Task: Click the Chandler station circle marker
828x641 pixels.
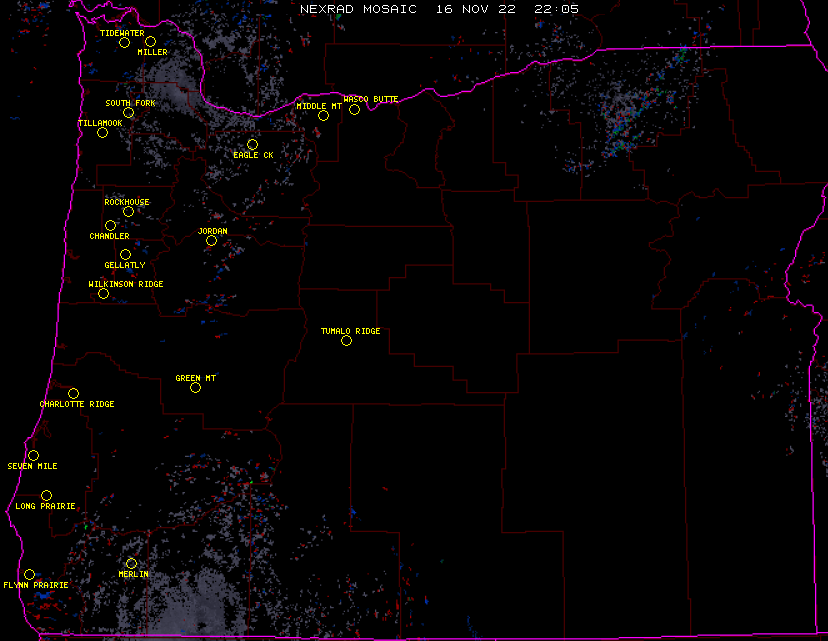Action: (110, 225)
